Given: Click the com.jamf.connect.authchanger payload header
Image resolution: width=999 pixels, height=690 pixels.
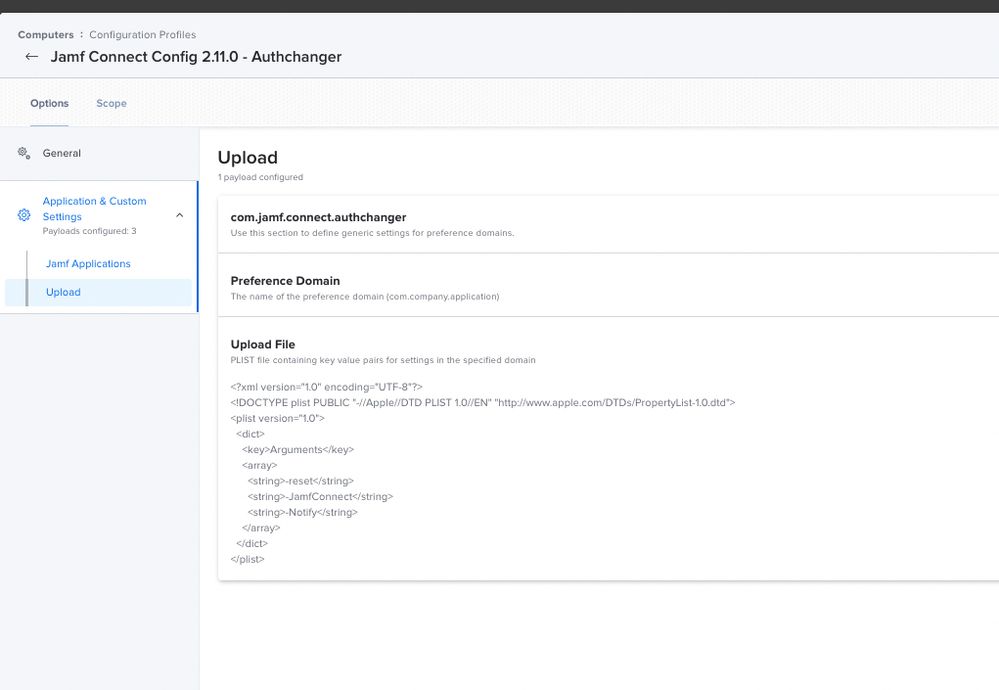Looking at the screenshot, I should 319,217.
